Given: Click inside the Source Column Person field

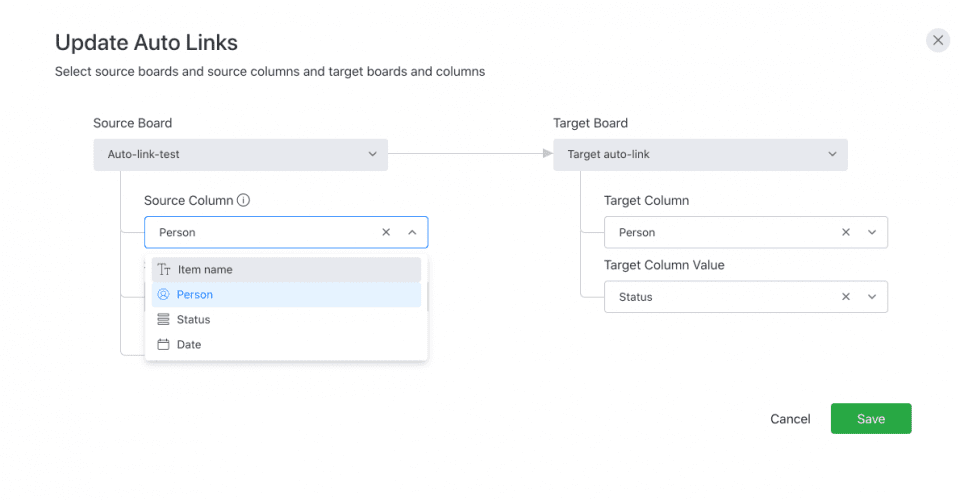Looking at the screenshot, I should pyautogui.click(x=286, y=232).
